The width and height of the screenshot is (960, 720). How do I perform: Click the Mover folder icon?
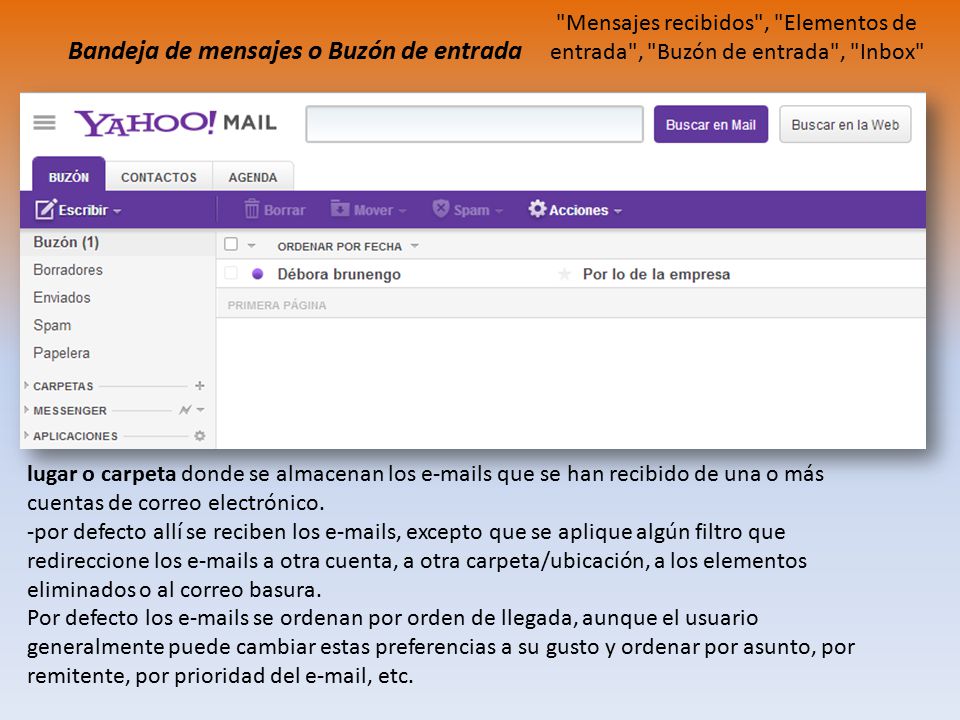click(340, 208)
